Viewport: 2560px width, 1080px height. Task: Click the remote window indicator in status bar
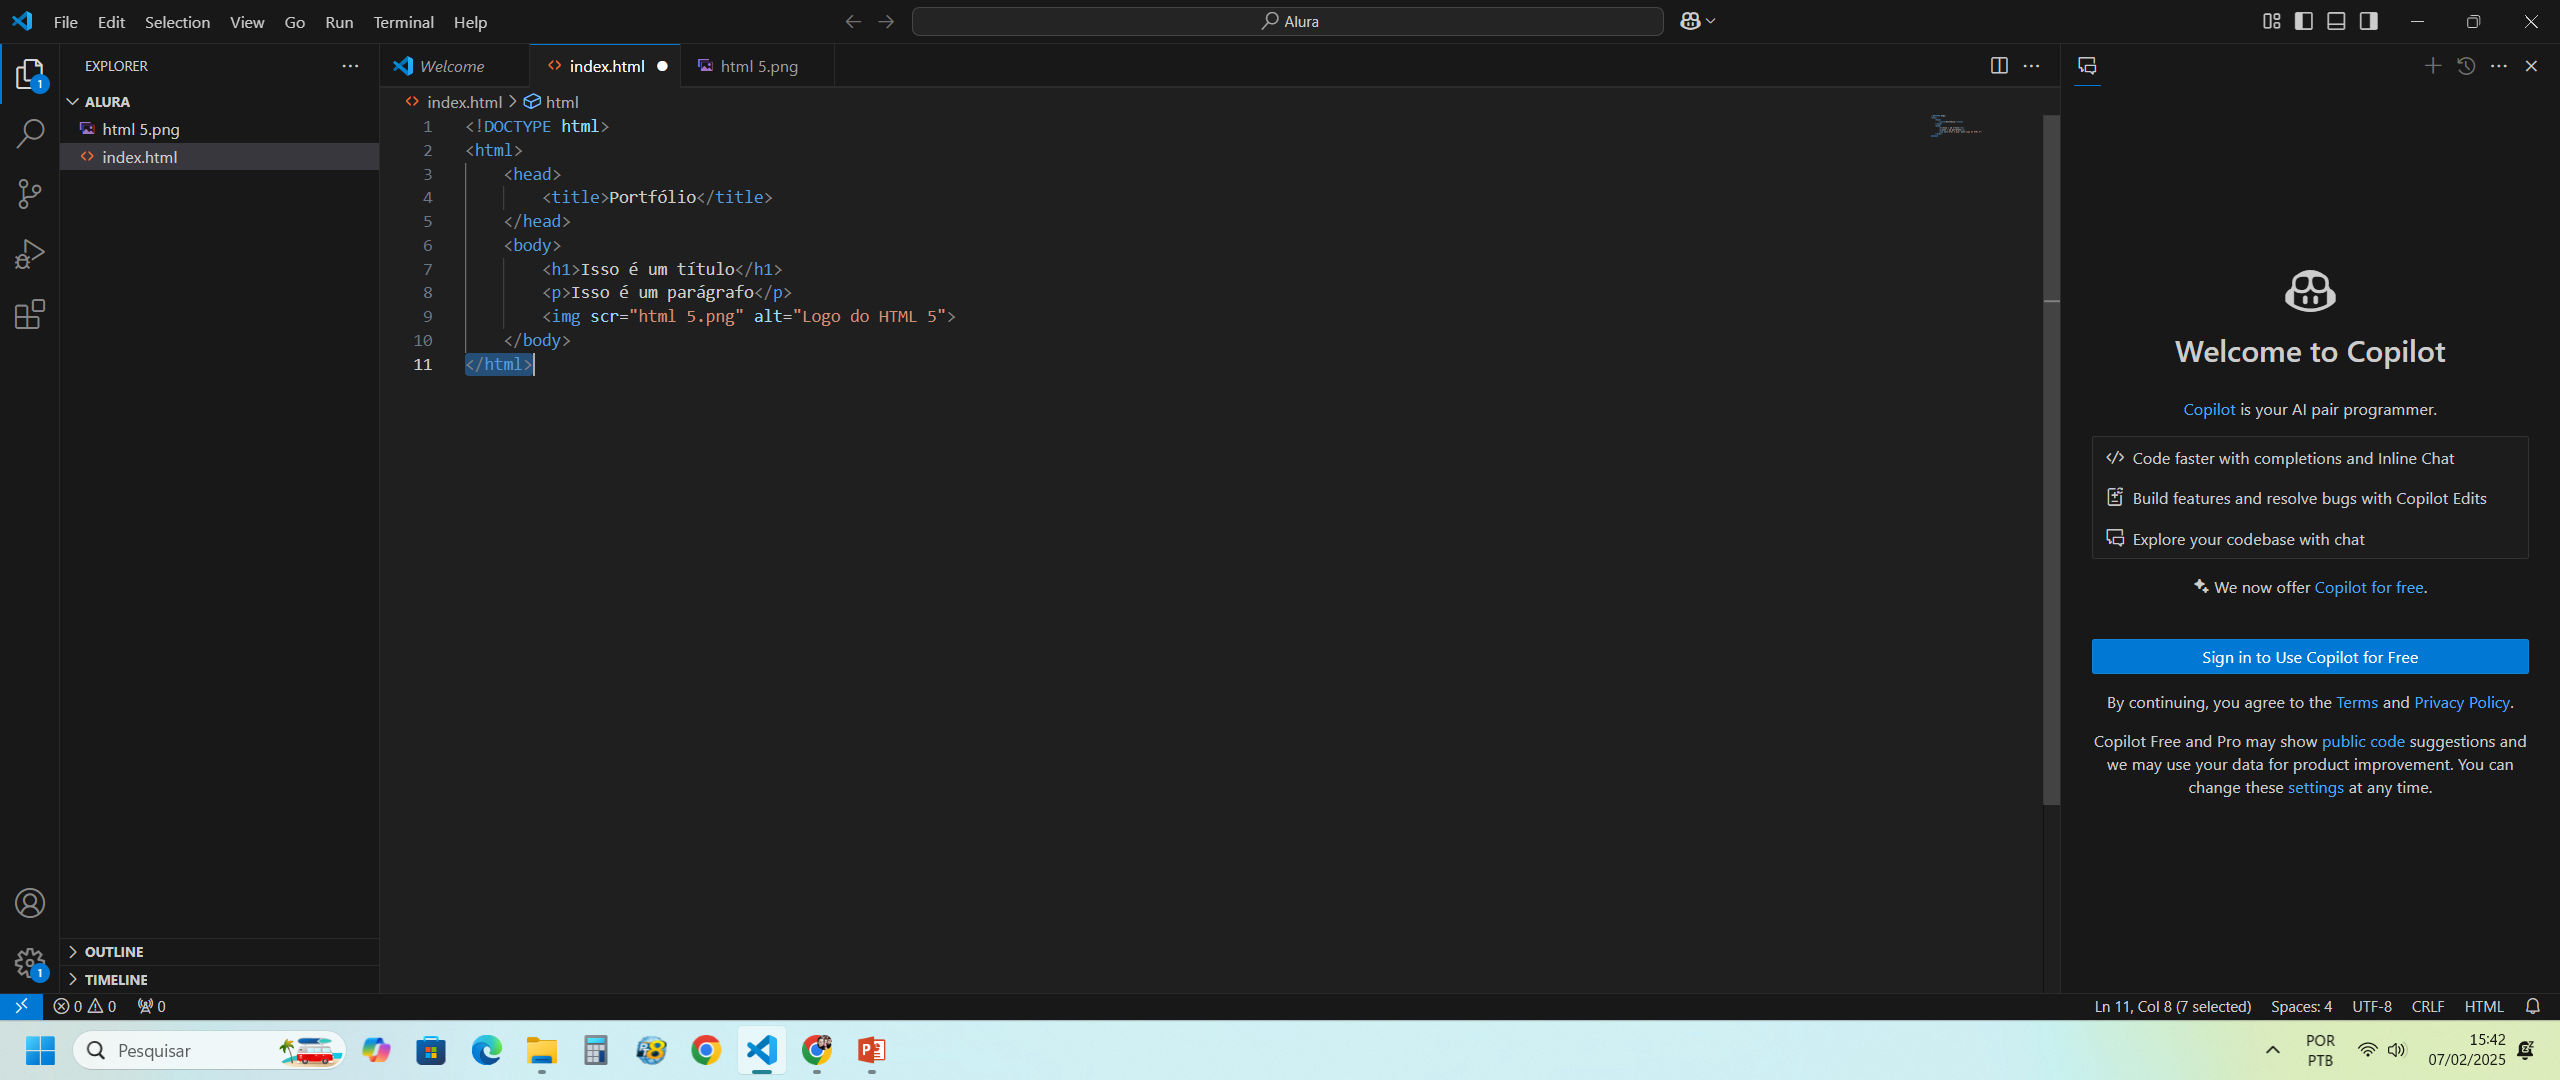point(21,1006)
